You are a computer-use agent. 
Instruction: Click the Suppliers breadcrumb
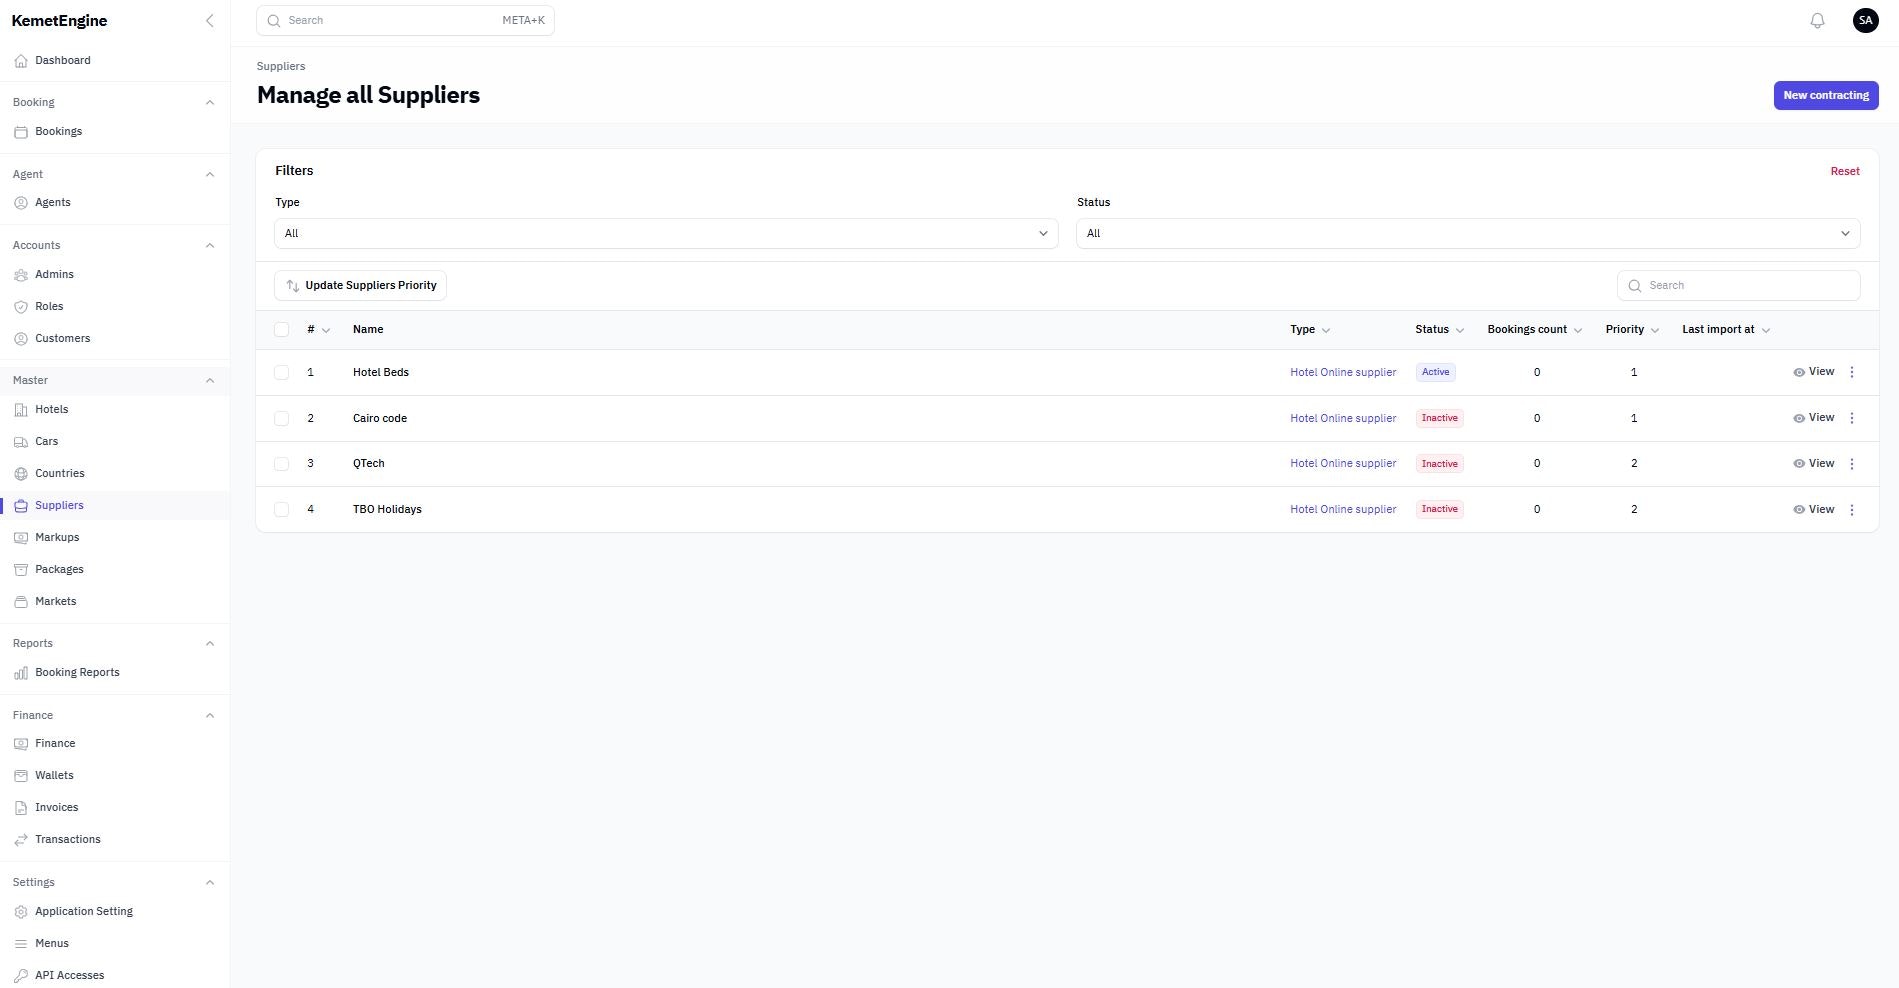point(281,67)
